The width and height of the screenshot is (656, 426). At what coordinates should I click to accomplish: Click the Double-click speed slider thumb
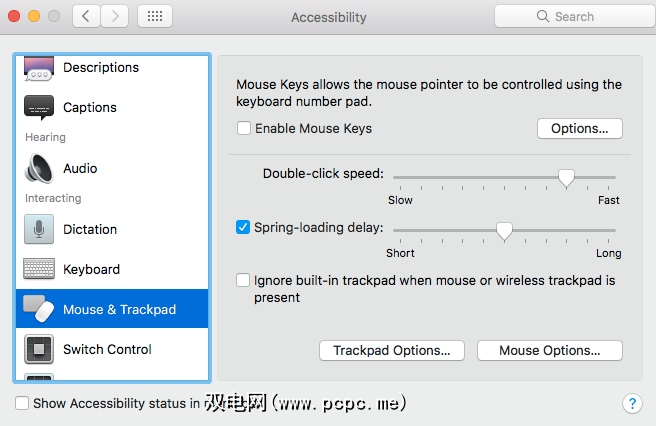click(x=566, y=178)
